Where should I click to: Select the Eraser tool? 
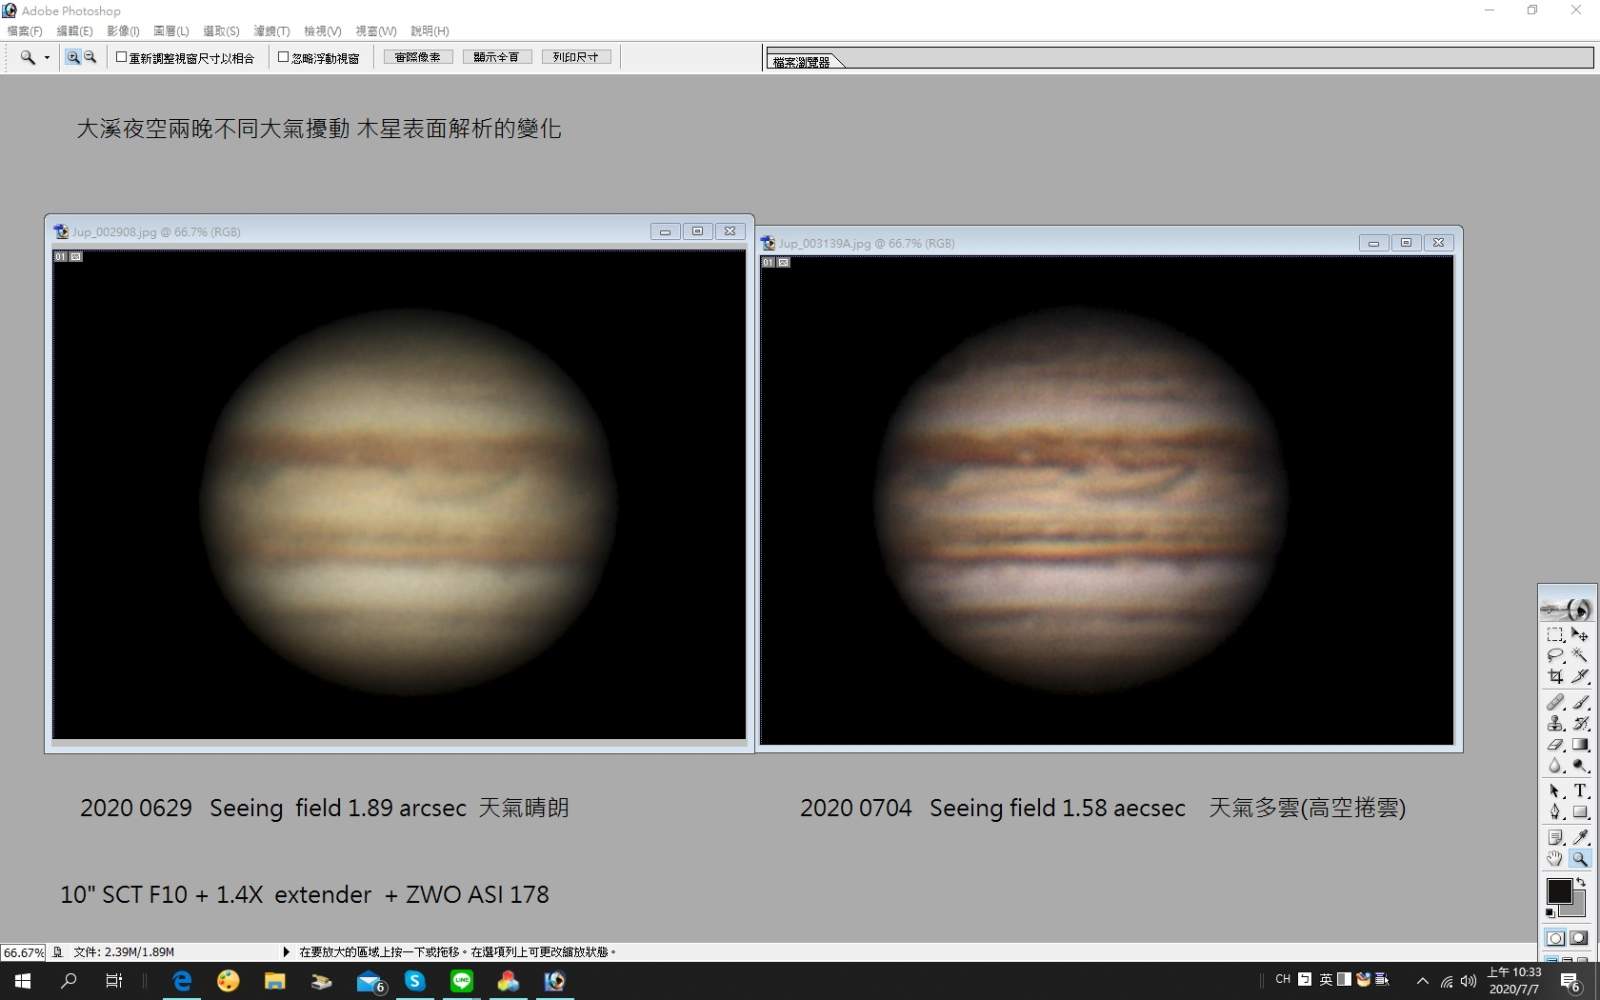click(x=1555, y=745)
